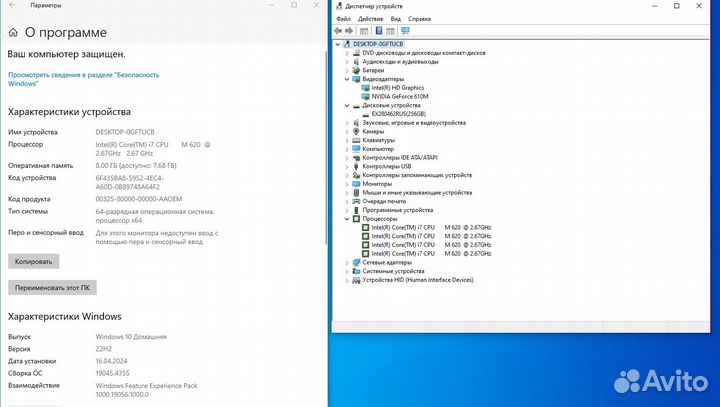The image size is (720, 407).
Task: Click the Аудиовходы и аудиовыходы speaker icon
Action: pyautogui.click(x=356, y=62)
